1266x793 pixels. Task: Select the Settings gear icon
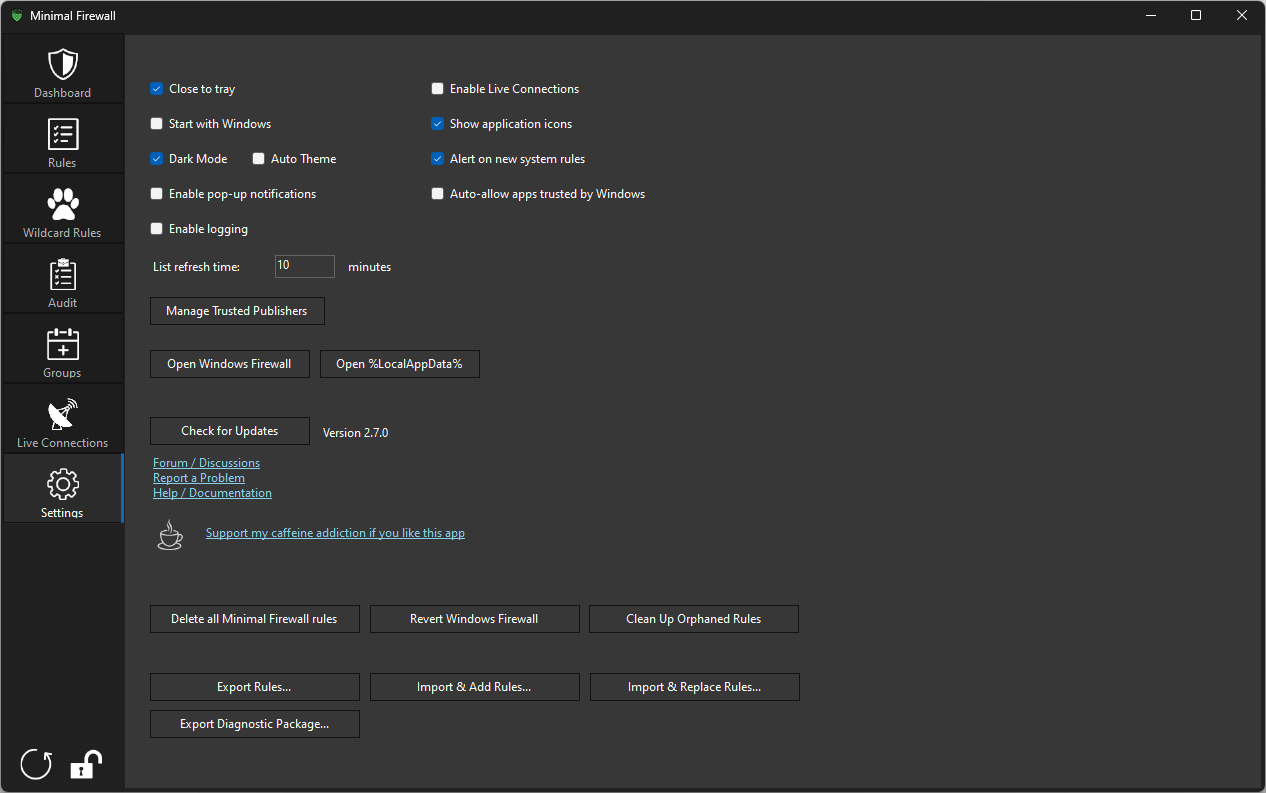click(62, 484)
